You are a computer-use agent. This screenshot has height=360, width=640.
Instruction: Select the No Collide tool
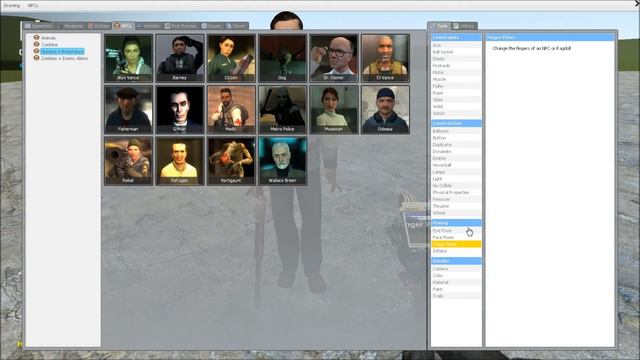tap(456, 185)
